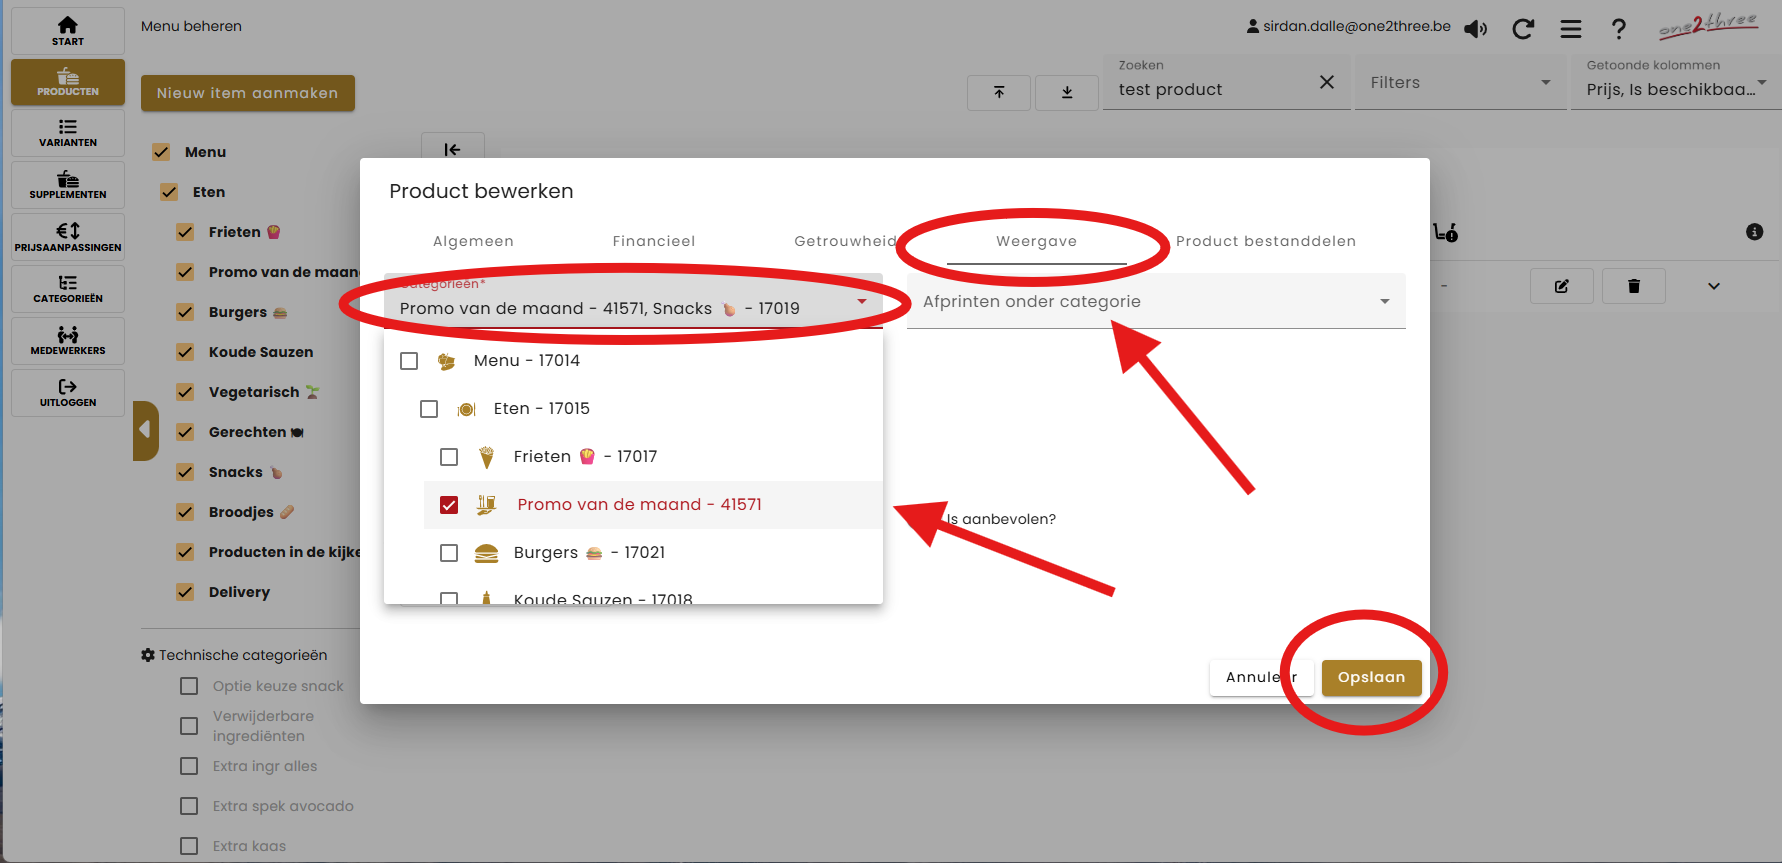Viewport: 1782px width, 863px height.
Task: Click the Zoeken search field
Action: (x=1210, y=89)
